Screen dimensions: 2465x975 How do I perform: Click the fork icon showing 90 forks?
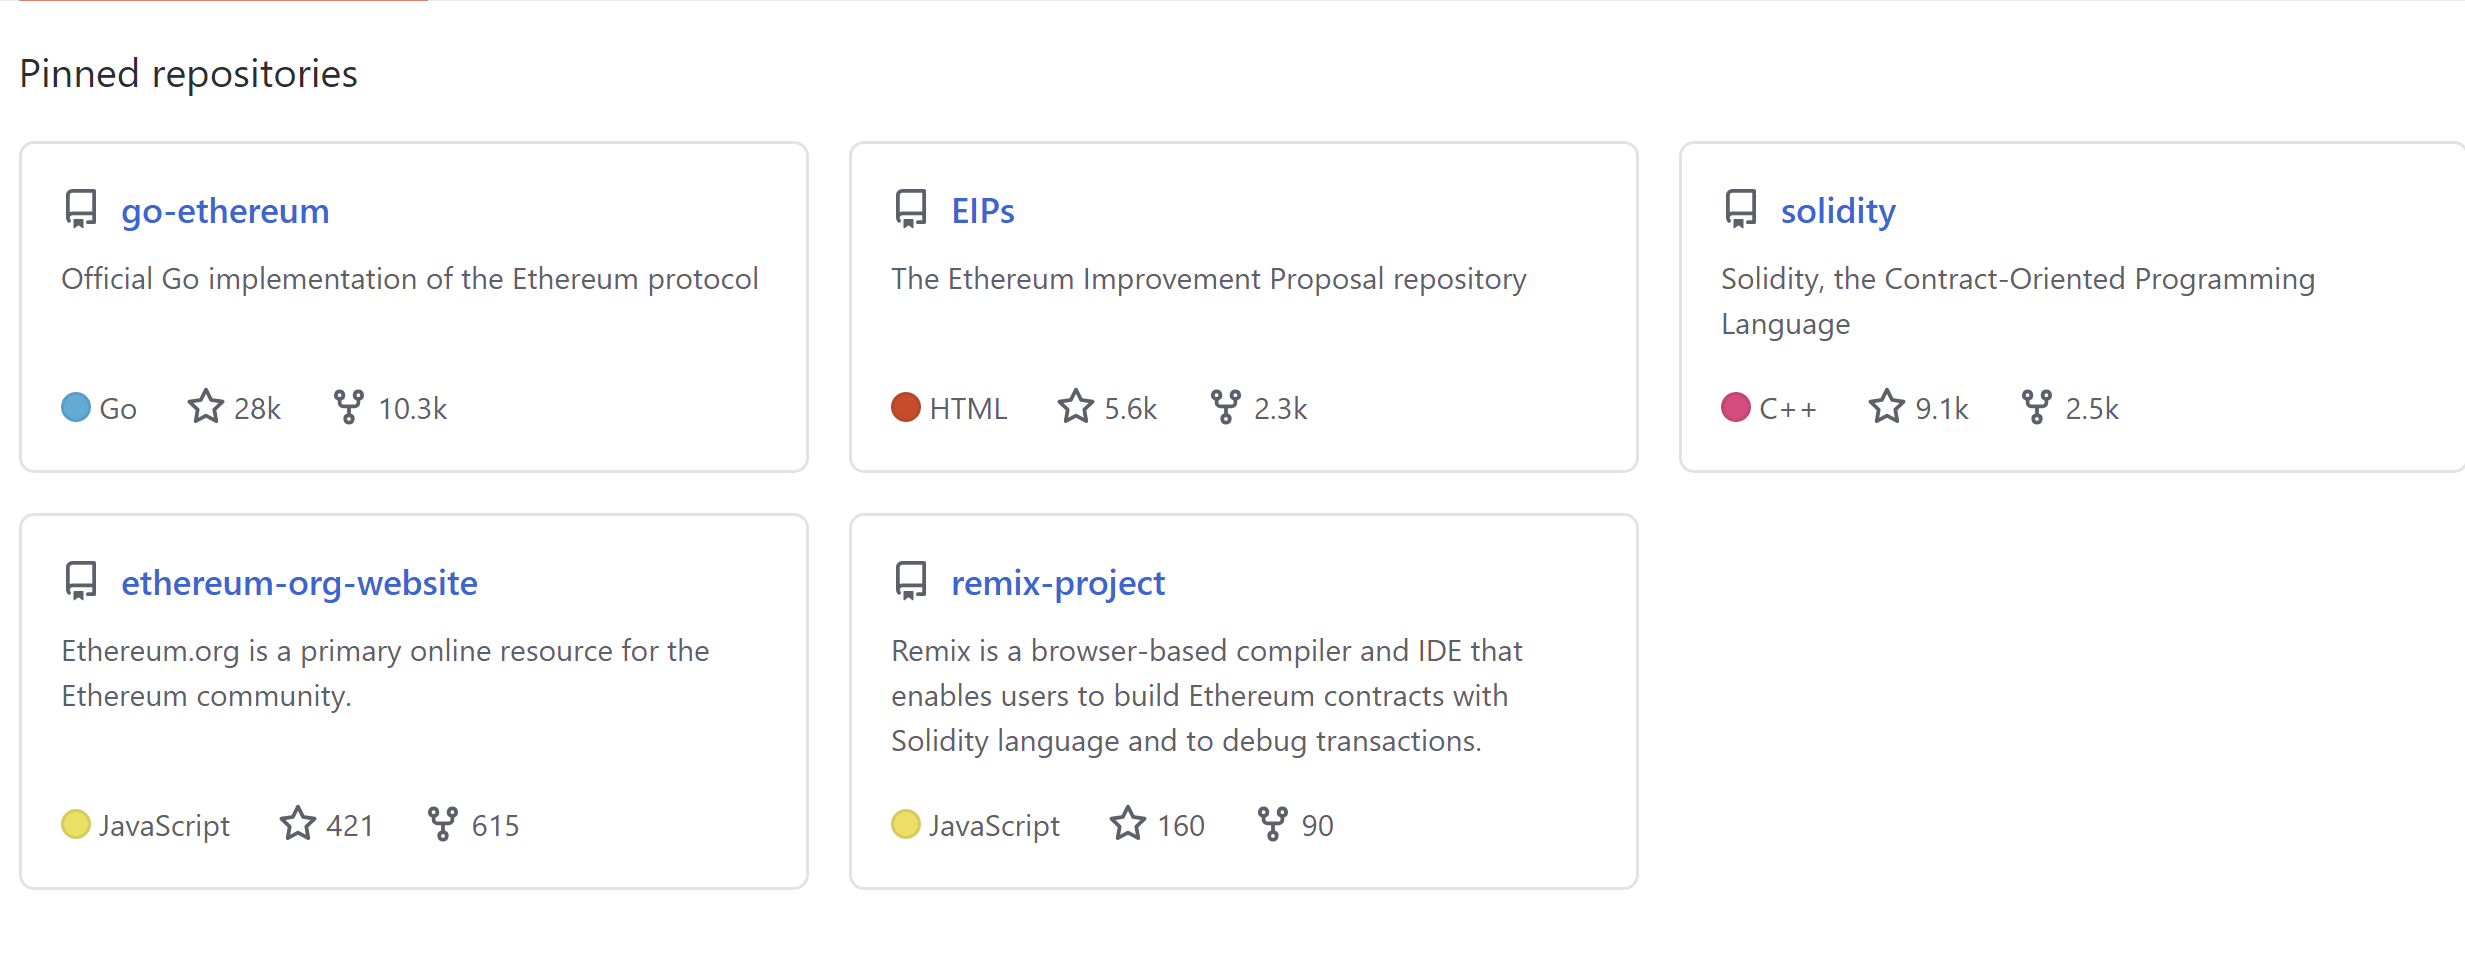[x=1272, y=824]
